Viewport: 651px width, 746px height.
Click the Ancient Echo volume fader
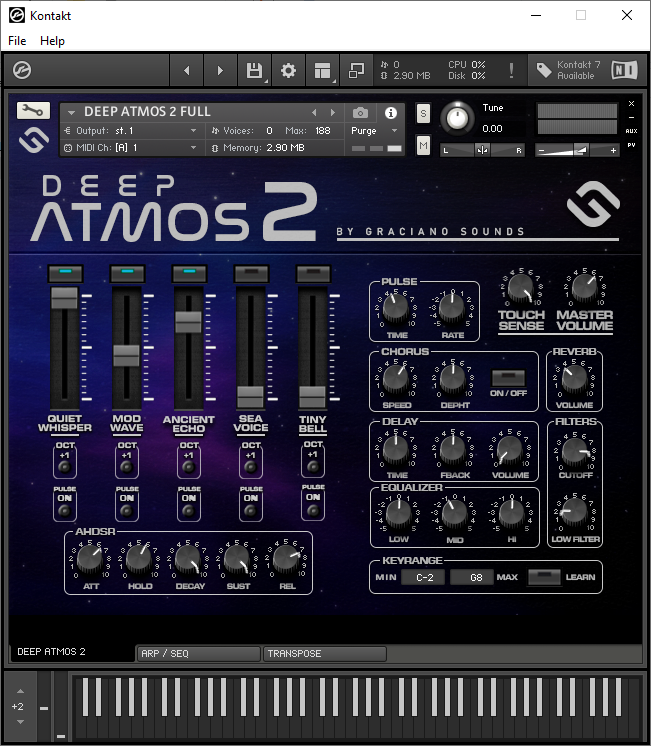coord(188,322)
